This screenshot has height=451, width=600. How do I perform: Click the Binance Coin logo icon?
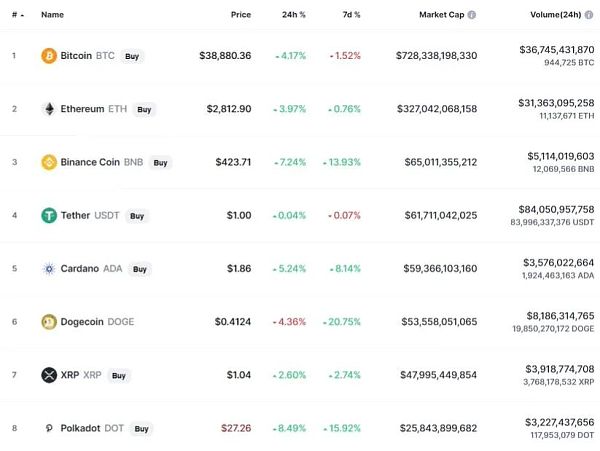pyautogui.click(x=48, y=162)
